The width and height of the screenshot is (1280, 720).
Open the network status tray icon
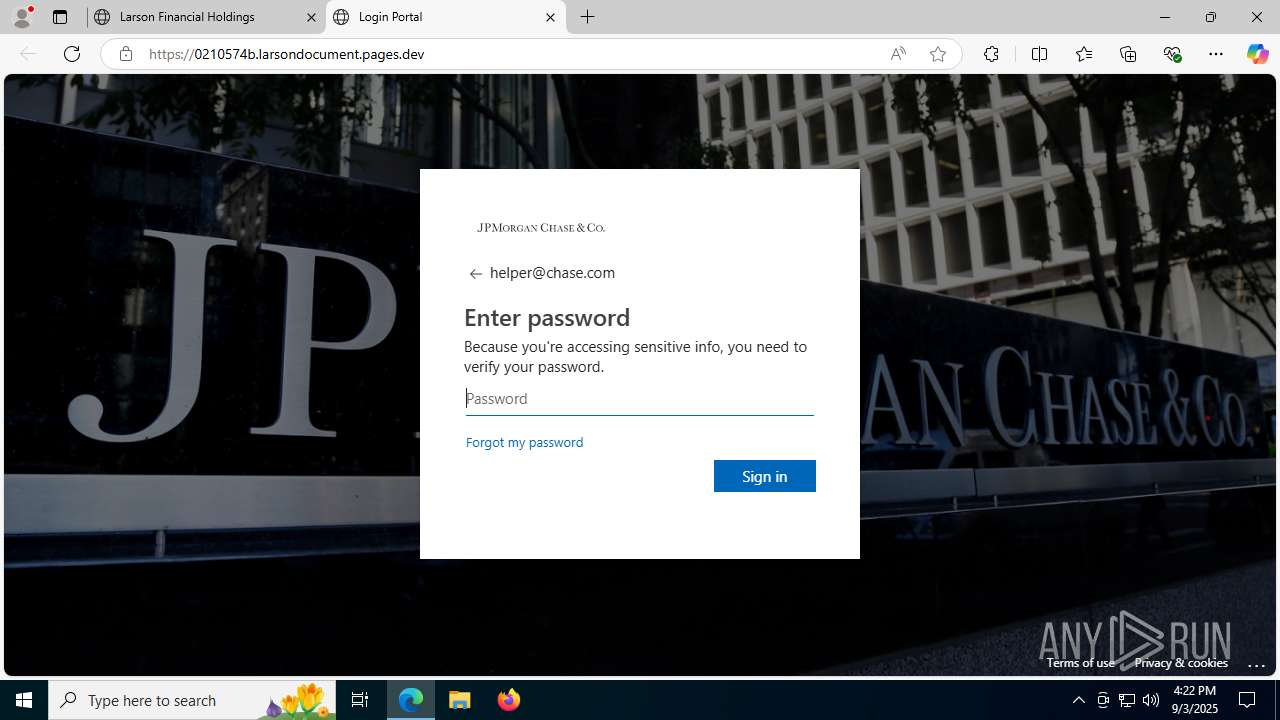[1127, 700]
